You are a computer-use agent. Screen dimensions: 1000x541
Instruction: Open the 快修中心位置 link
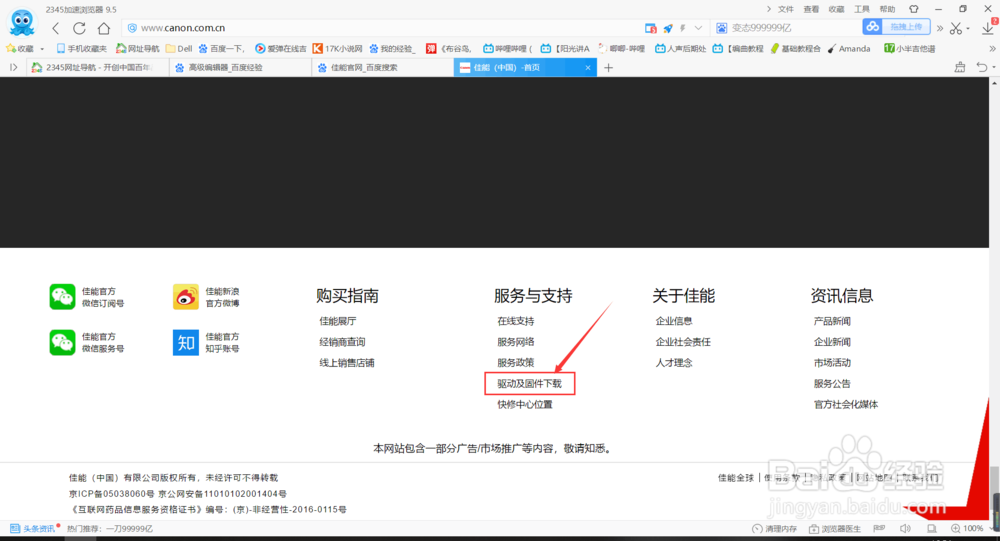pyautogui.click(x=525, y=404)
